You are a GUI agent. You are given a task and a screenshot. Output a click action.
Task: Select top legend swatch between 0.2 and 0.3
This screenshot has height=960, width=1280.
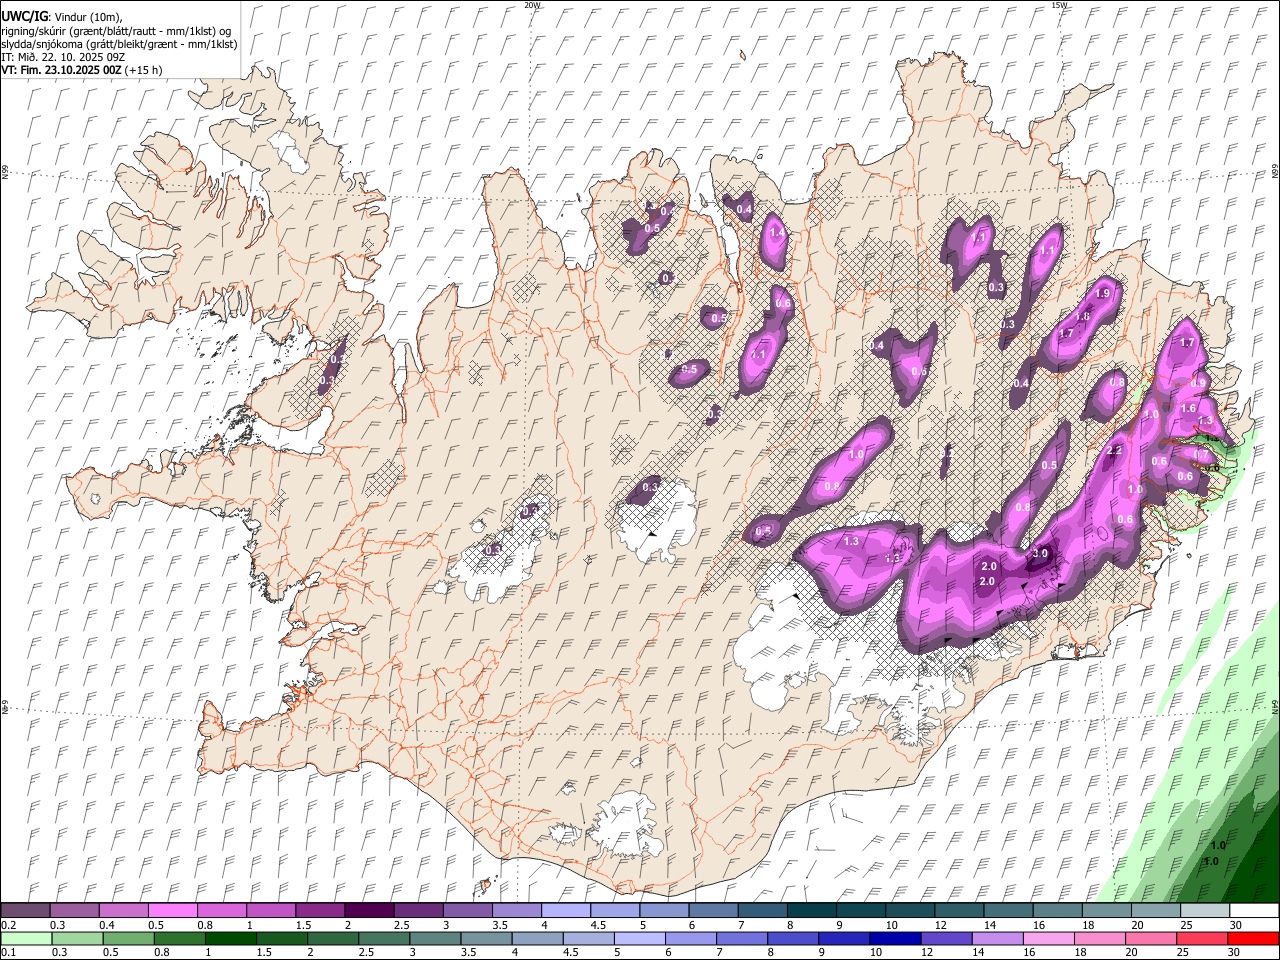pos(25,910)
